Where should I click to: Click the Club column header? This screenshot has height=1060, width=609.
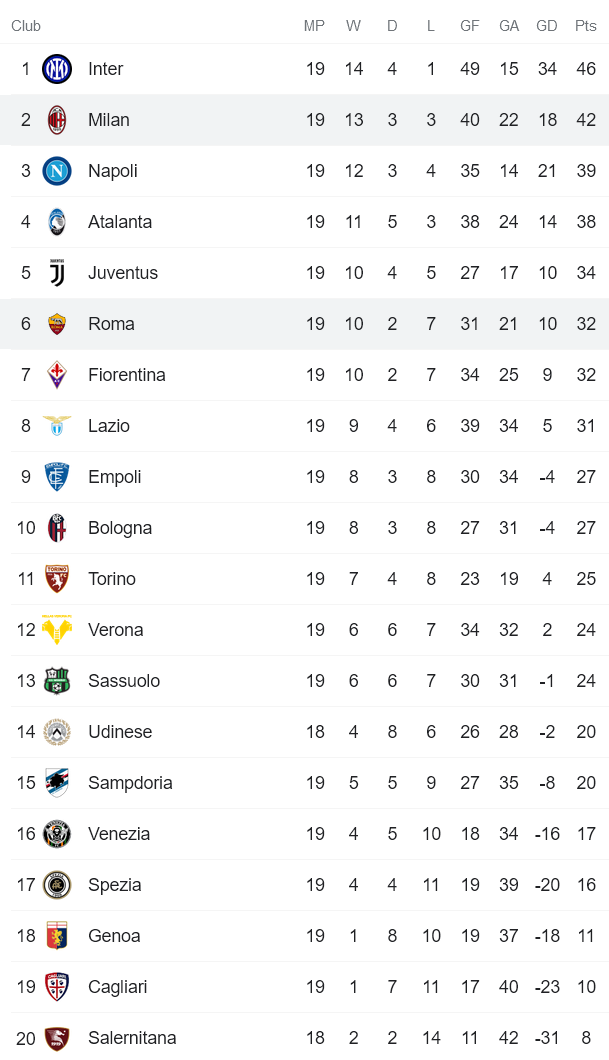click(26, 26)
